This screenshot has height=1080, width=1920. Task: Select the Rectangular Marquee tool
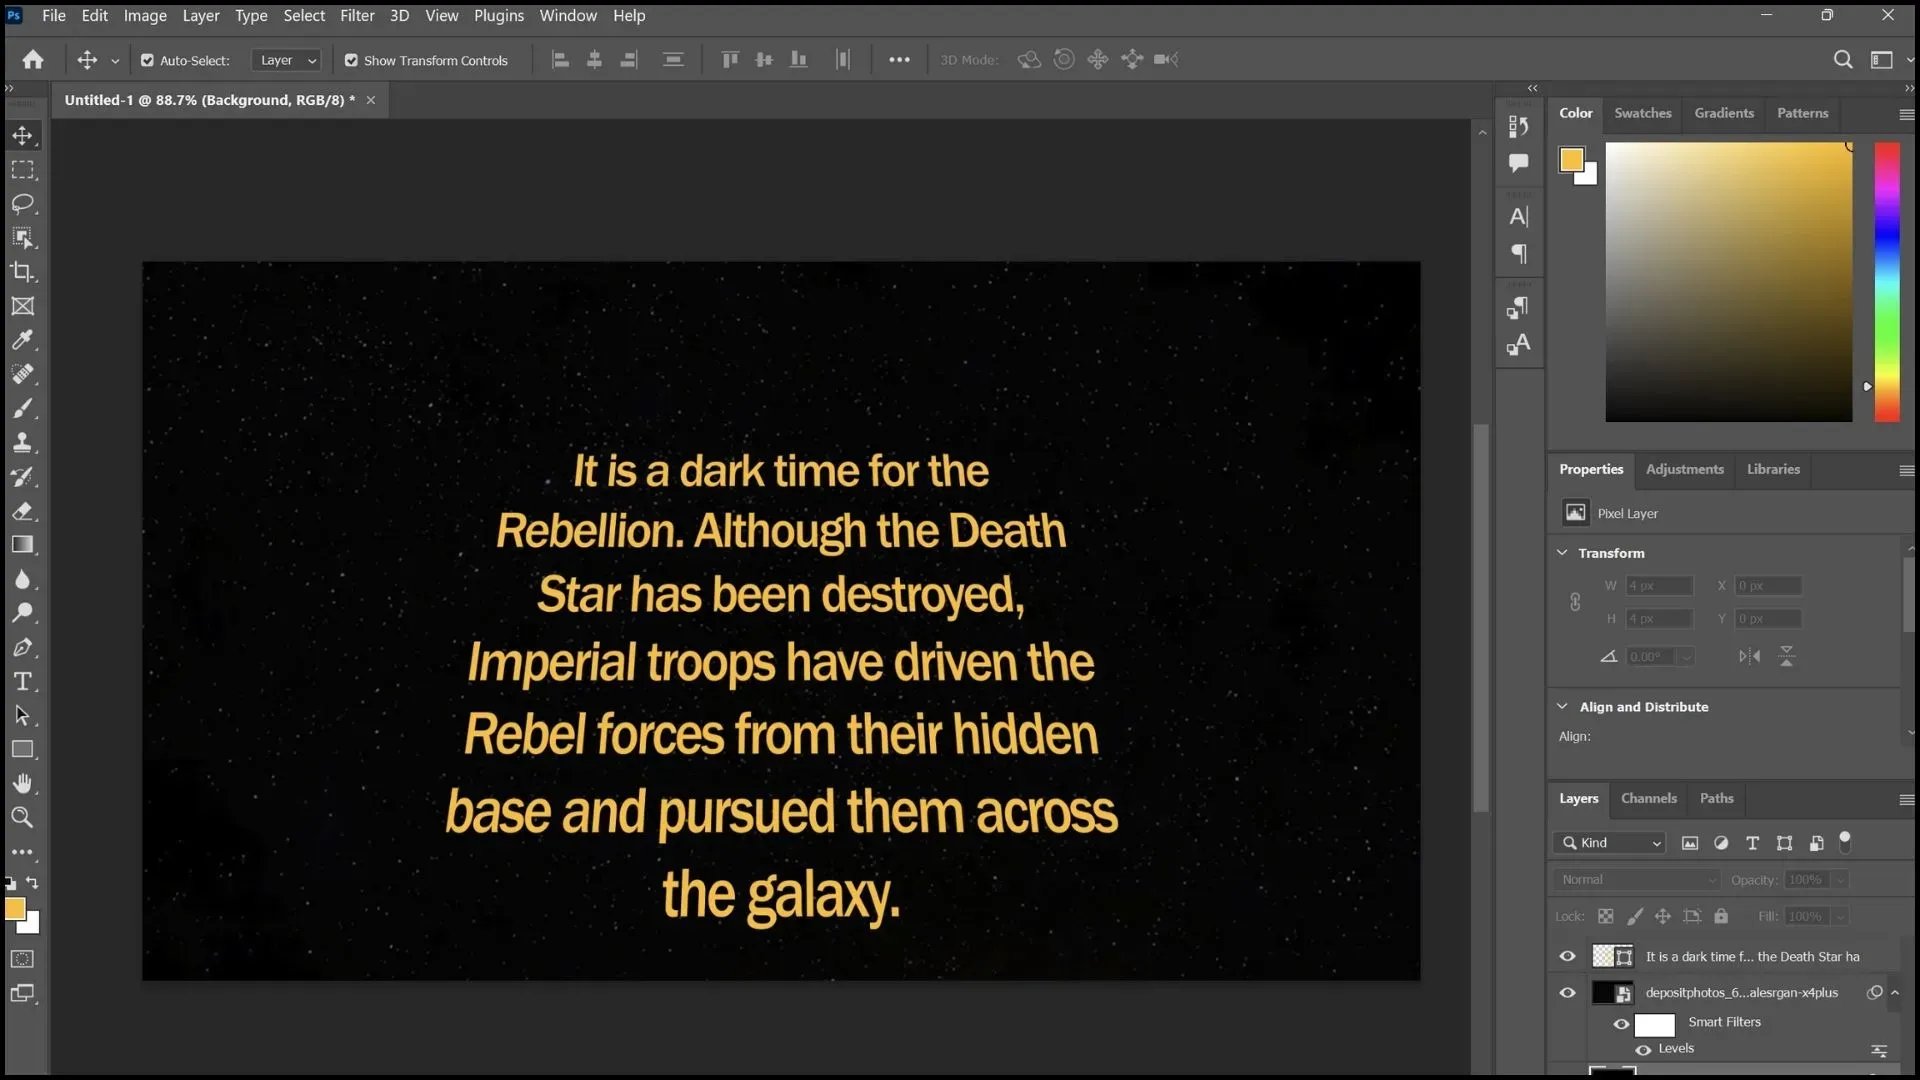[22, 170]
